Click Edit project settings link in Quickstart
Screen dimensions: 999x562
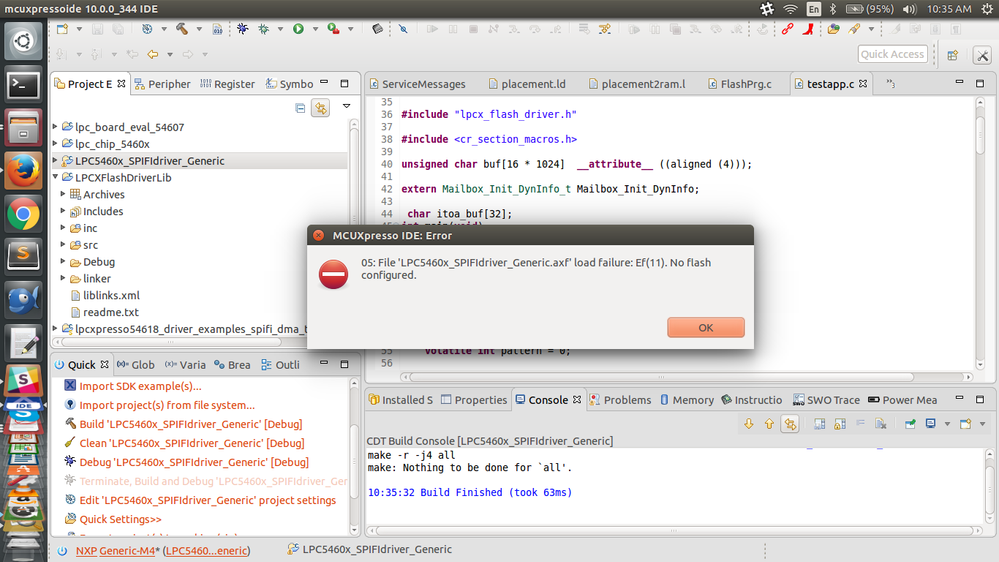pos(207,500)
